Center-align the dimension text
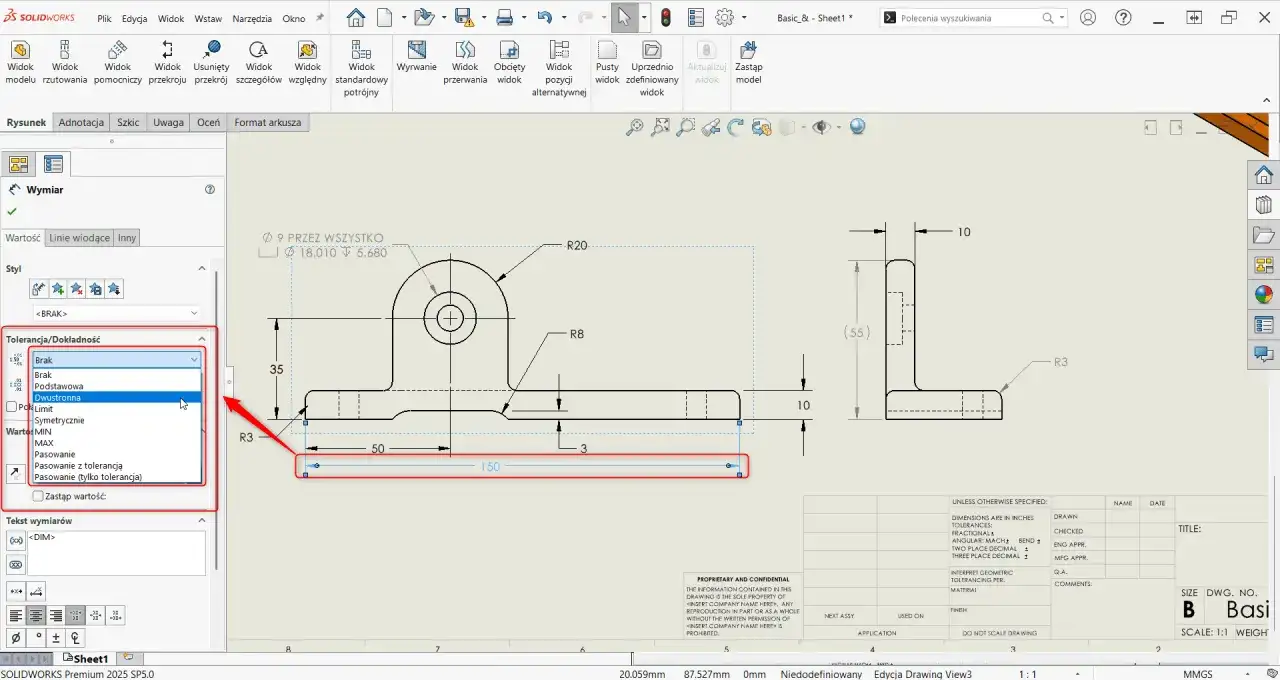Screen dimensions: 1280x680 coord(36,615)
